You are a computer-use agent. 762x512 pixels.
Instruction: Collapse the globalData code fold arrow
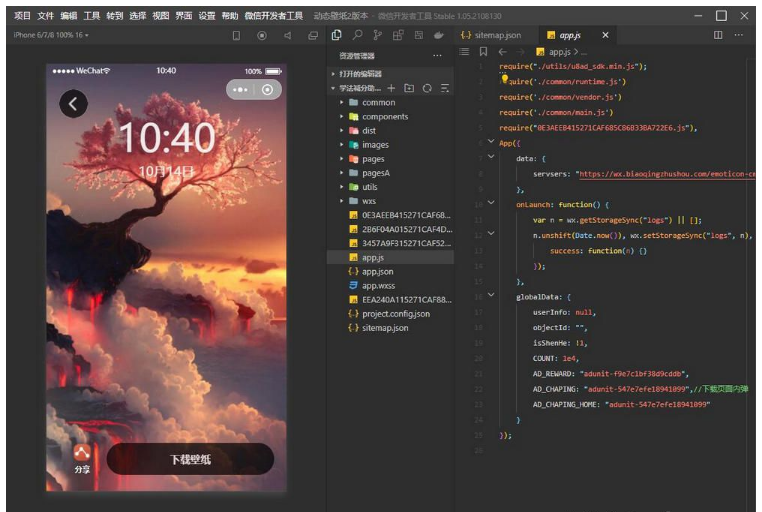point(490,295)
